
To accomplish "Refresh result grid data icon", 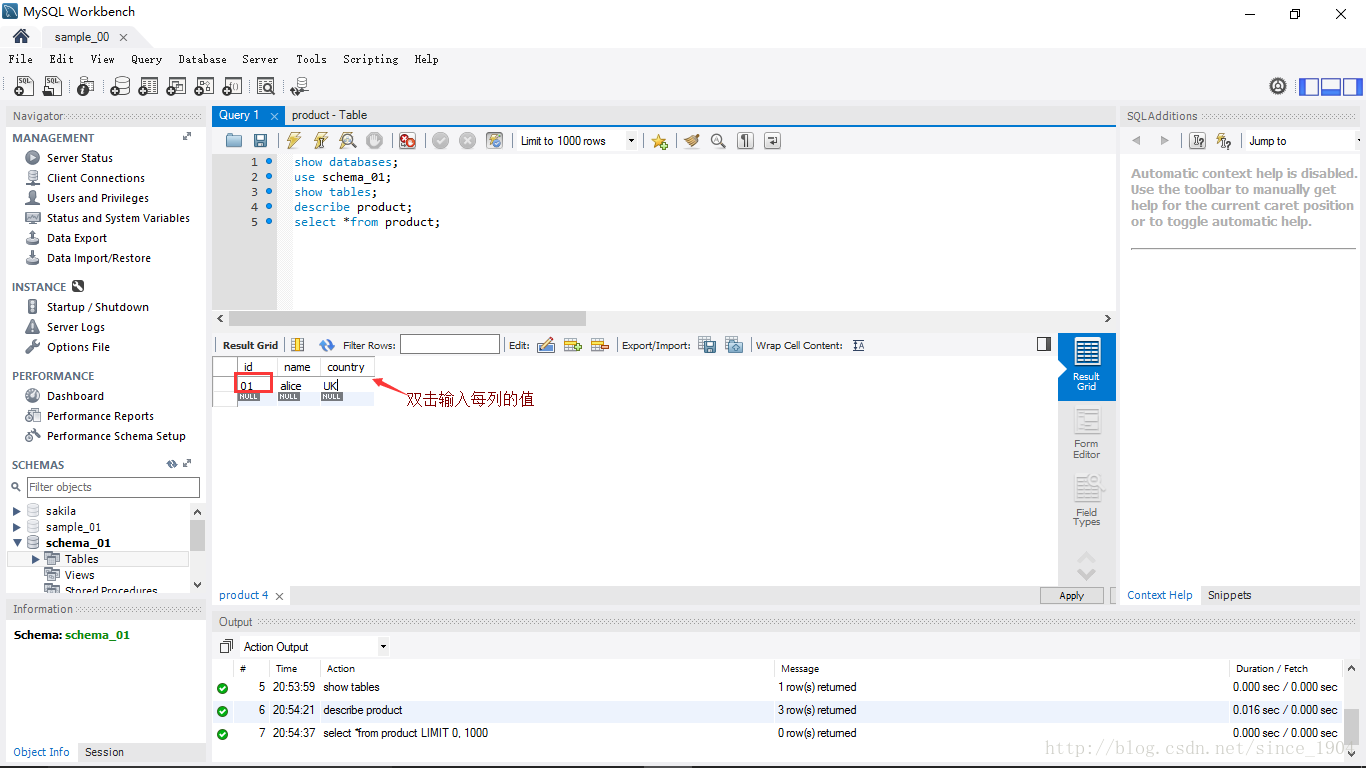I will [x=327, y=345].
